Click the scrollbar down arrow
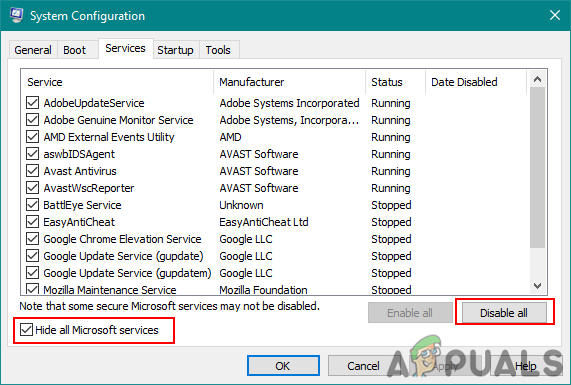Viewport: 571px width, 385px height. (x=537, y=286)
